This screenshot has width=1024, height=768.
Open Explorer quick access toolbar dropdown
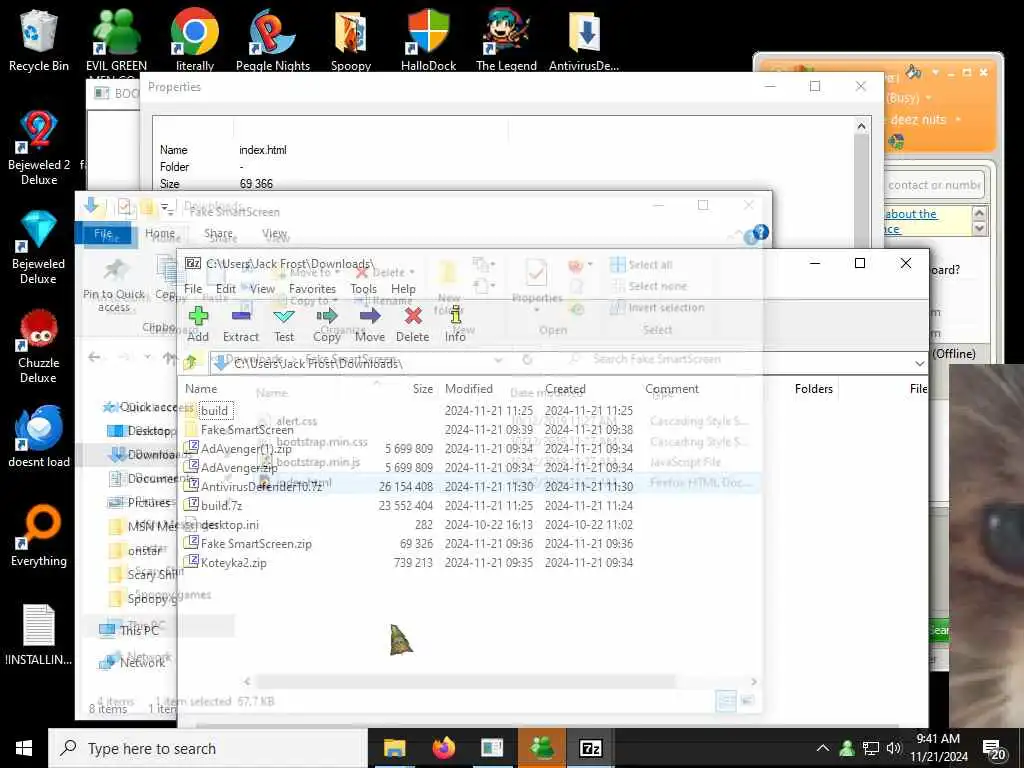coord(169,209)
